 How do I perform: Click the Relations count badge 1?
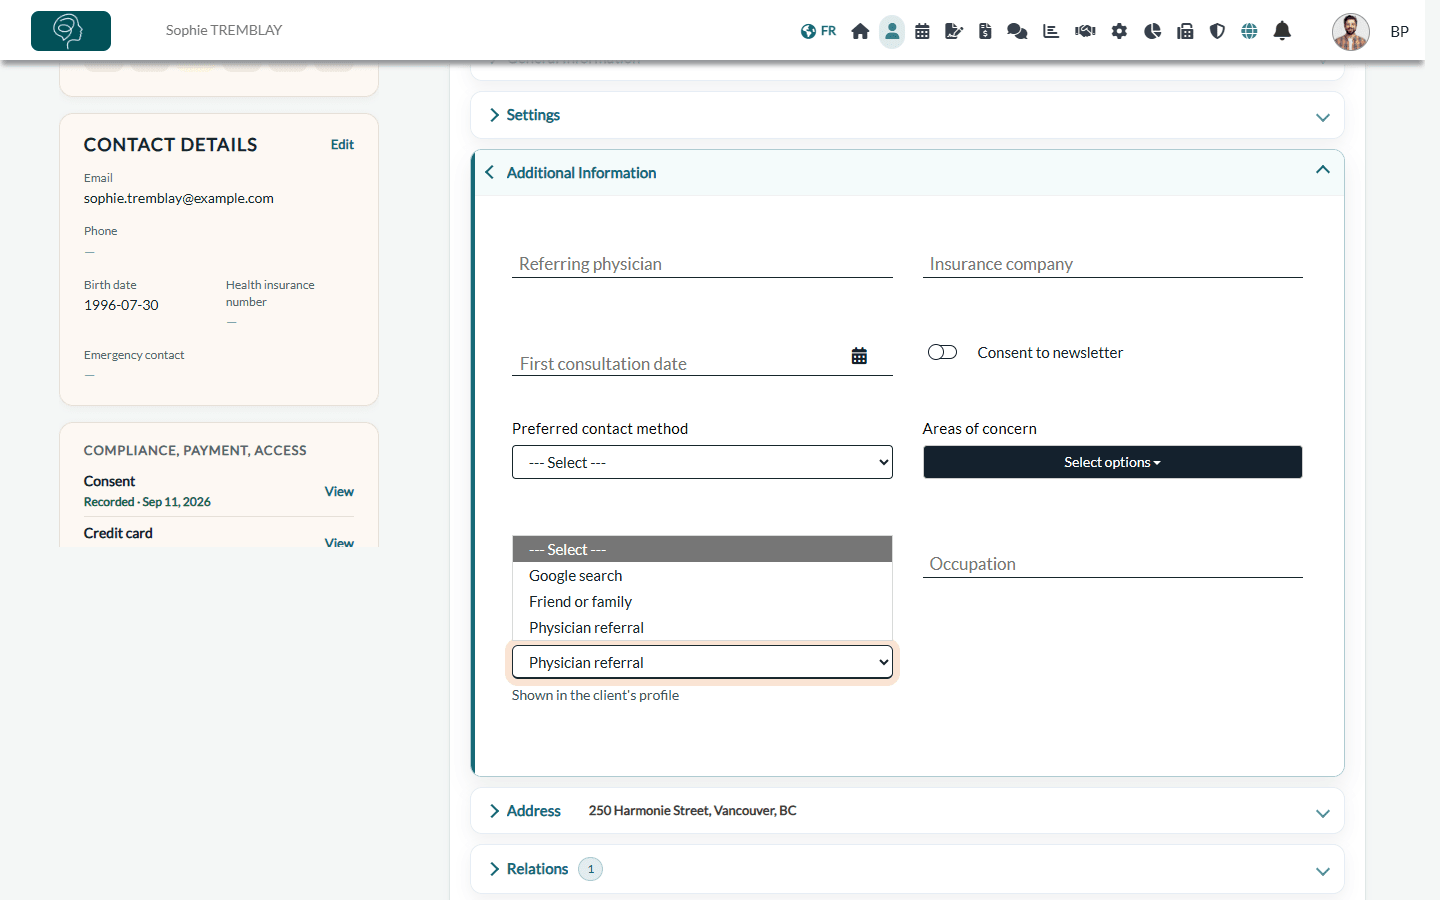point(590,869)
